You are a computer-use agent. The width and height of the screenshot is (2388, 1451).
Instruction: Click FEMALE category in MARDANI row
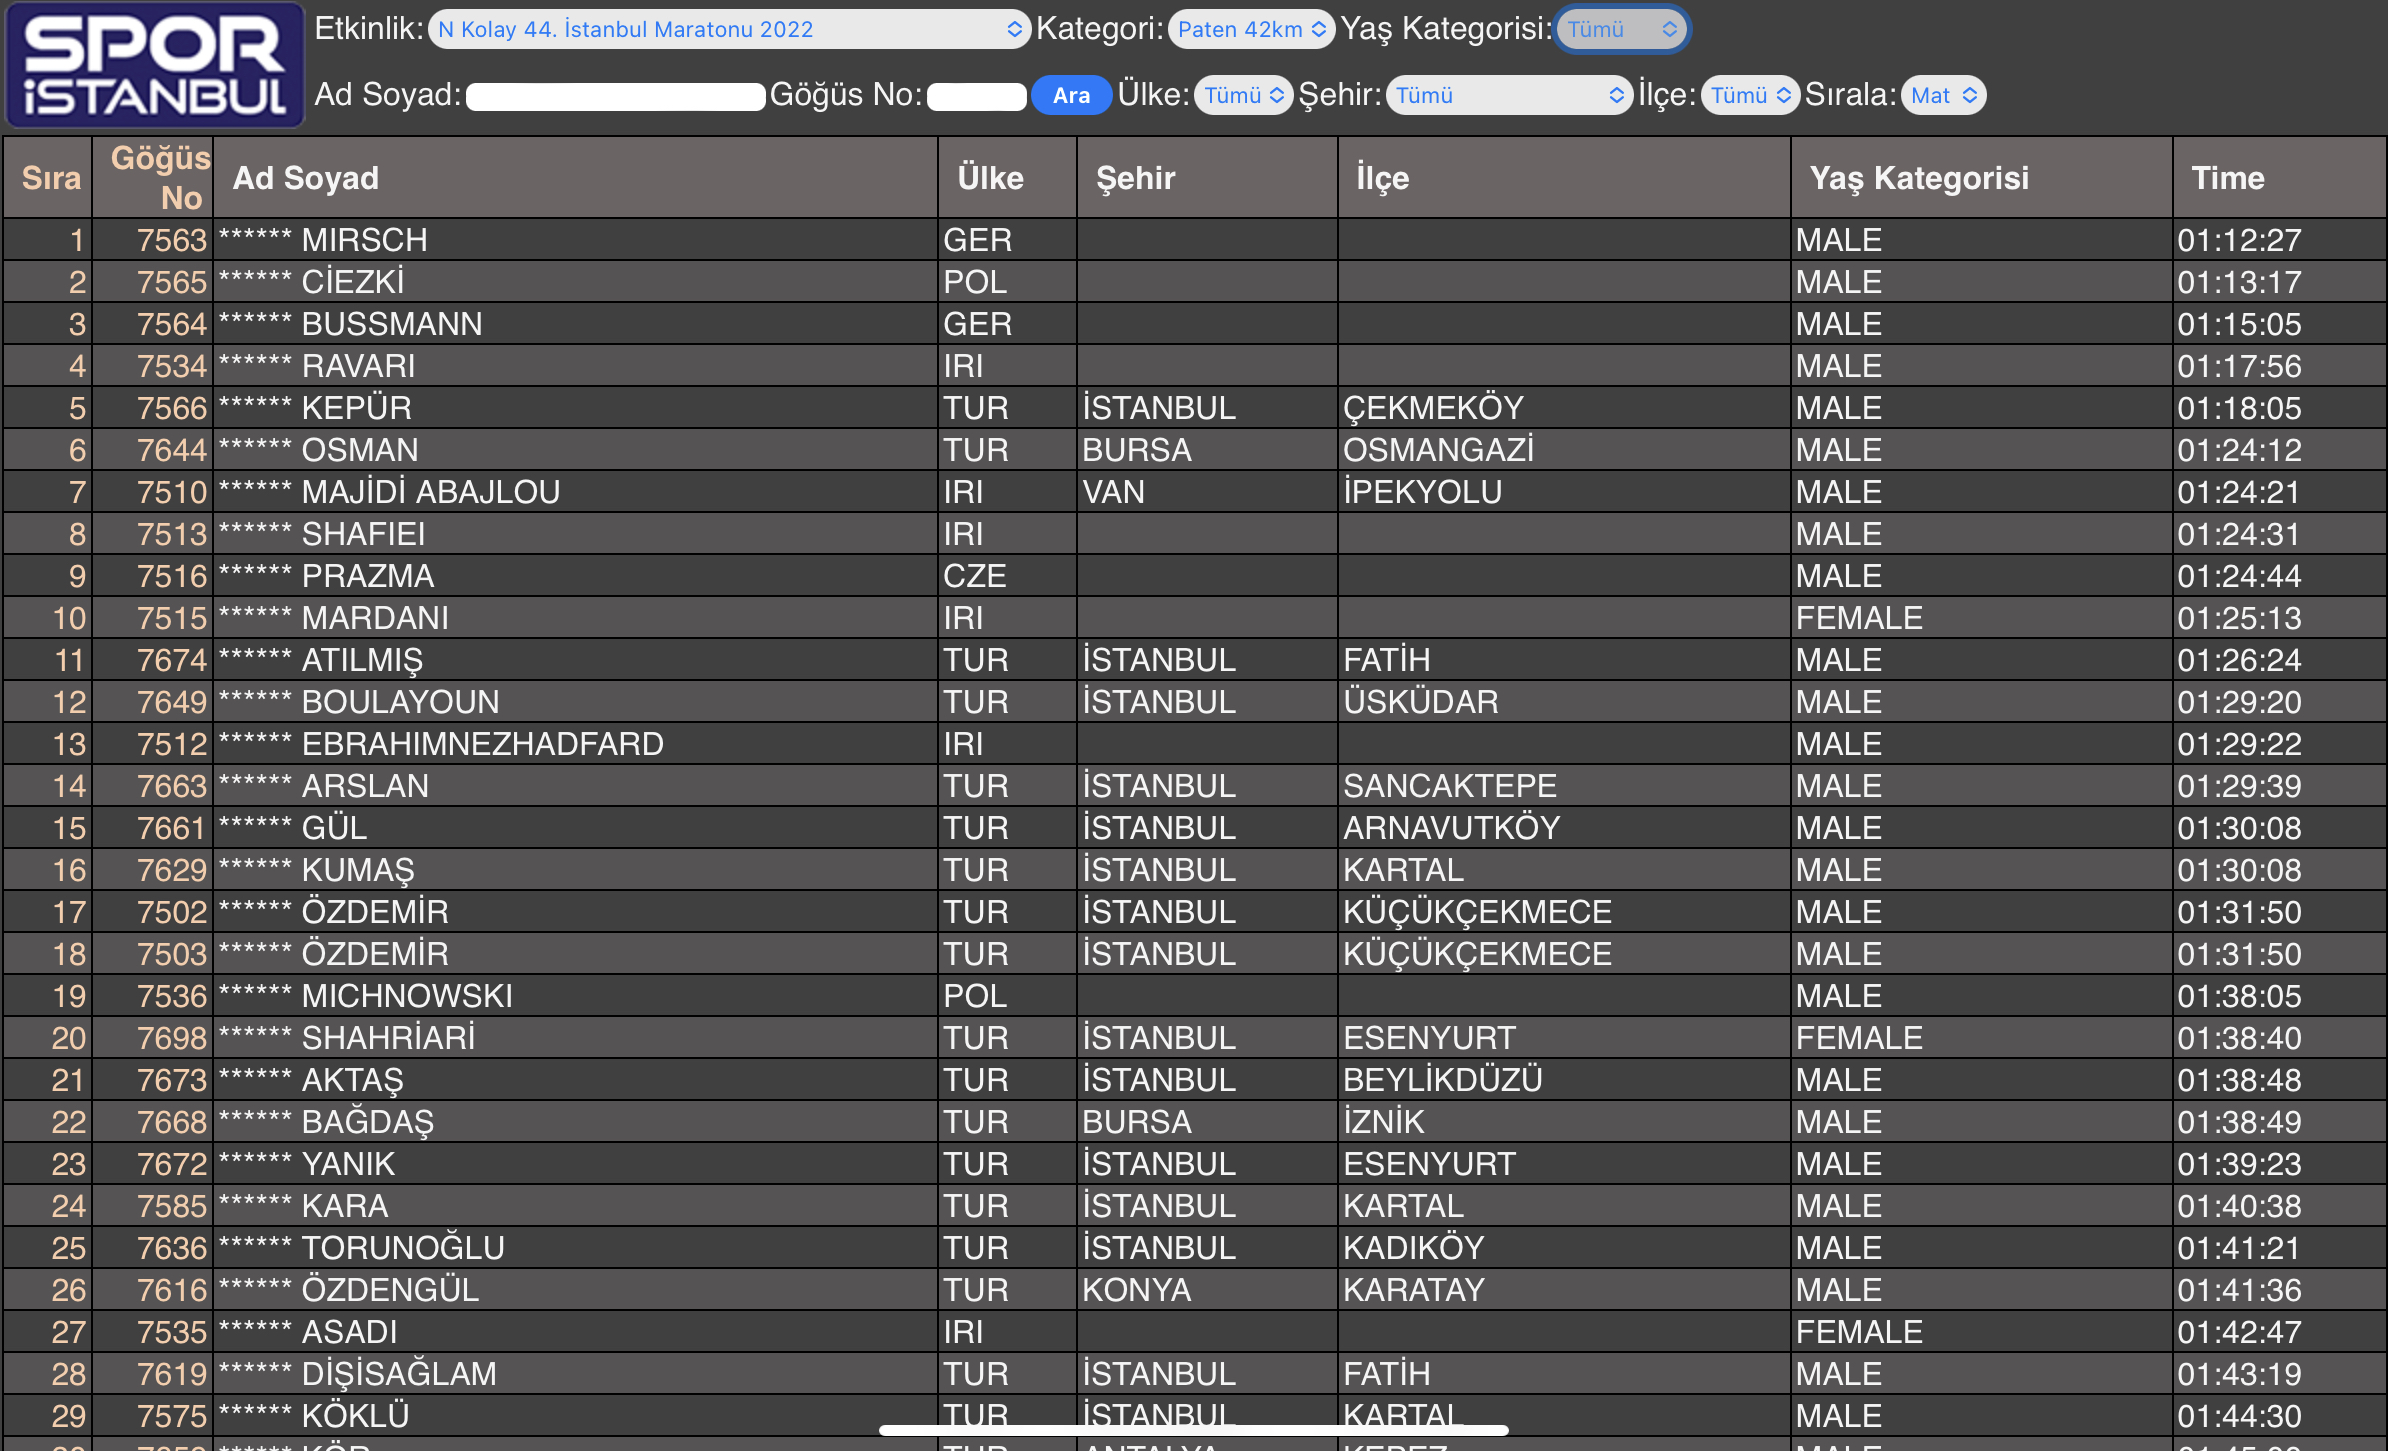1981,619
